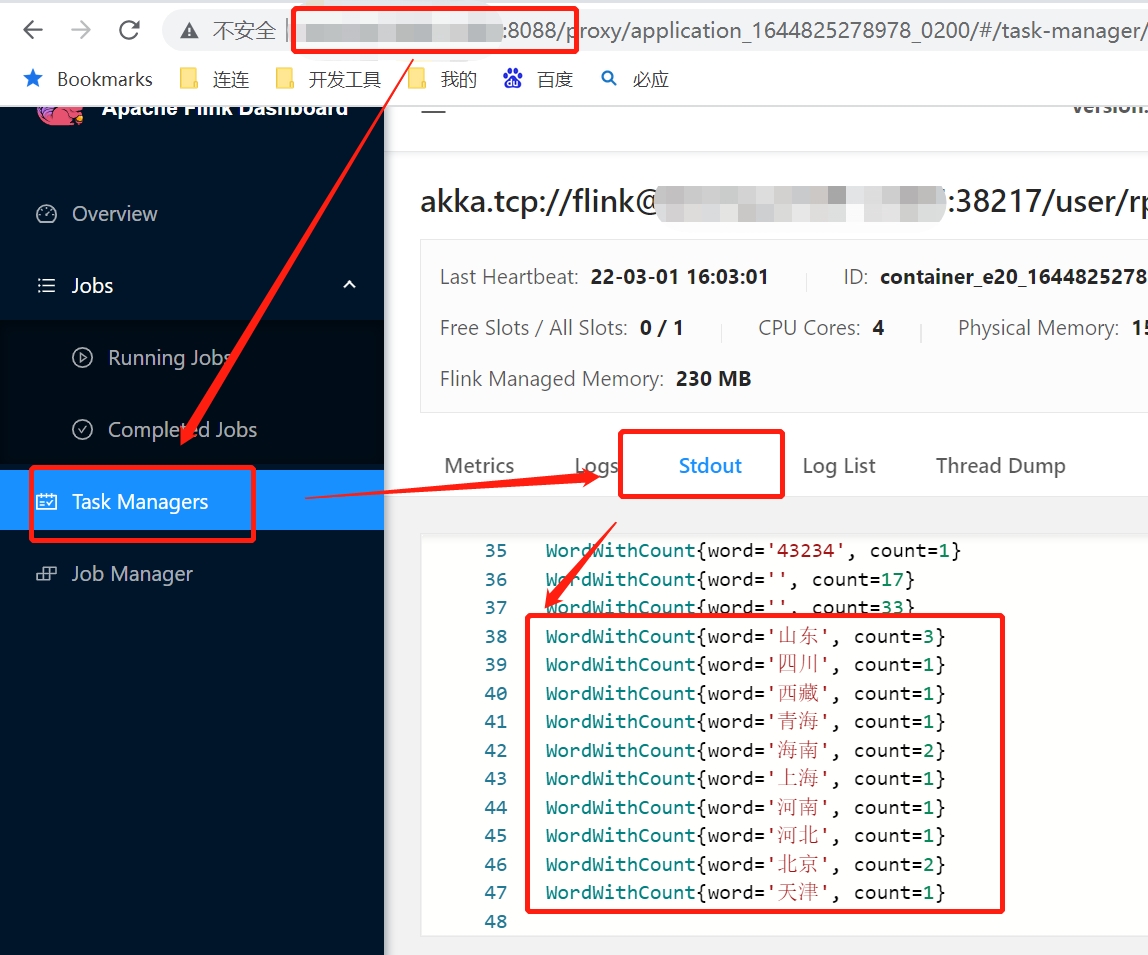The height and width of the screenshot is (955, 1148).
Task: Open Running Jobs in sidebar
Action: click(169, 358)
